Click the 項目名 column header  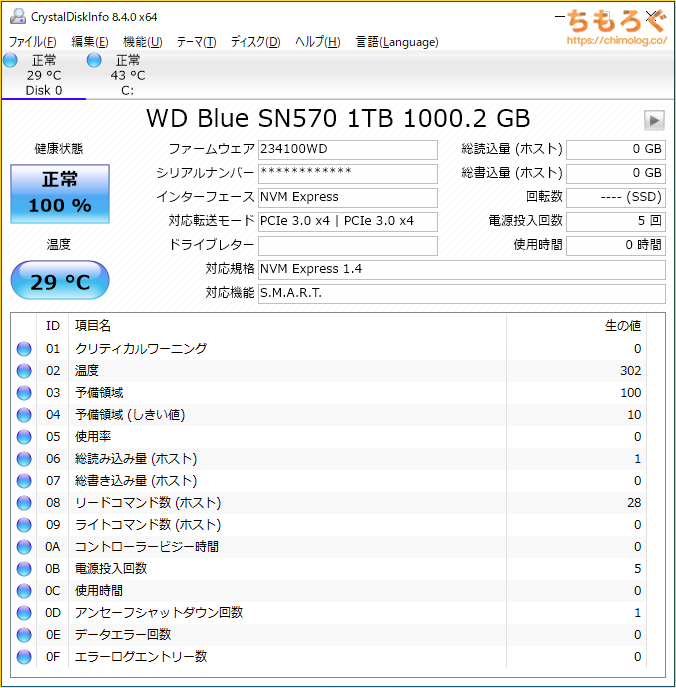click(287, 326)
